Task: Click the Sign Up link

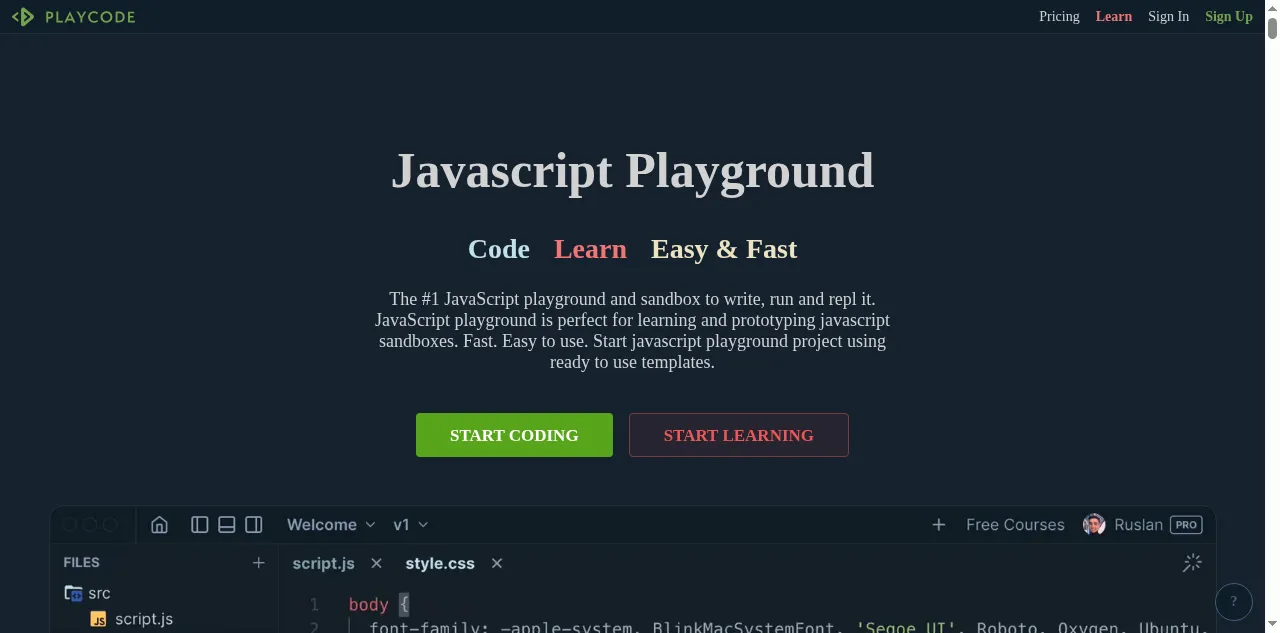Action: (x=1229, y=16)
